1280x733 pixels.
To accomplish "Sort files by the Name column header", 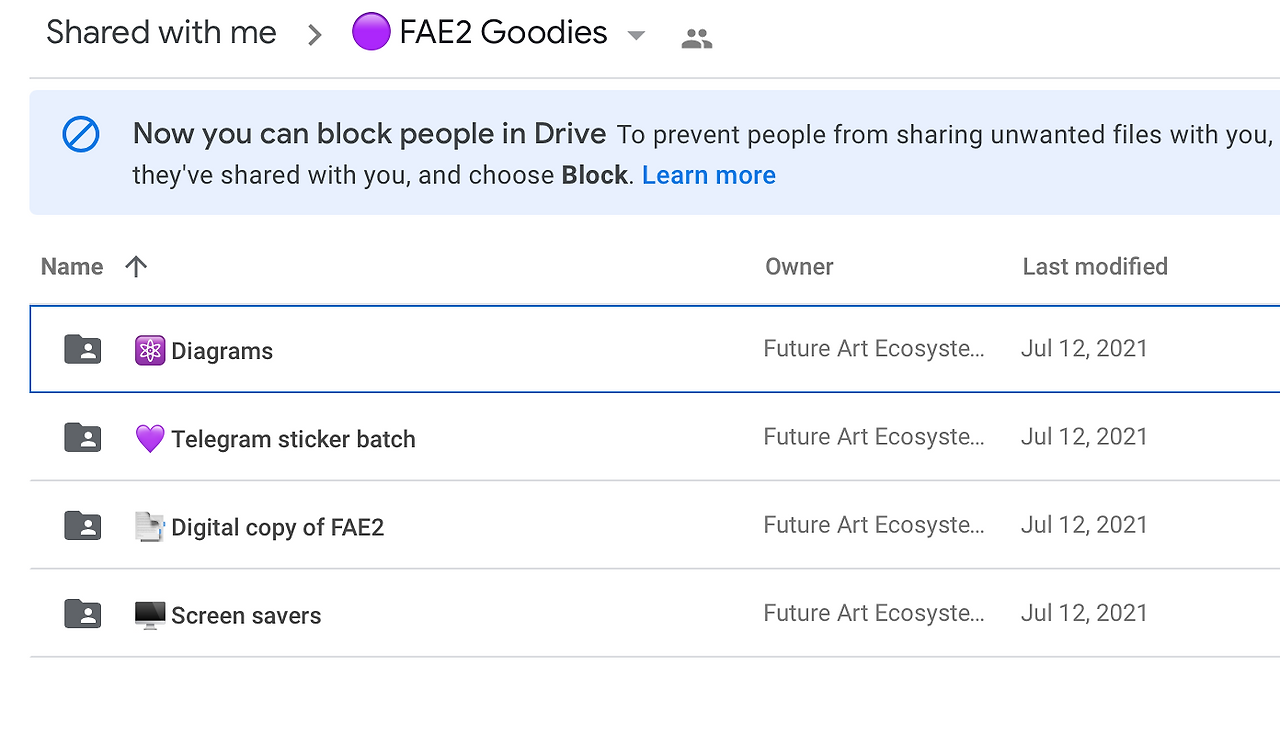I will [72, 267].
